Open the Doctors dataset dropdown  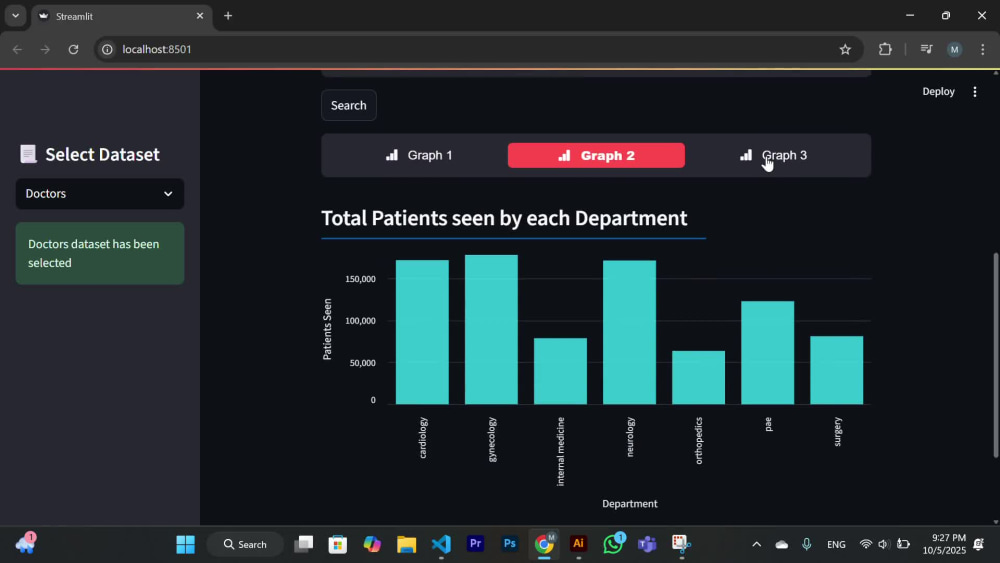(x=99, y=194)
